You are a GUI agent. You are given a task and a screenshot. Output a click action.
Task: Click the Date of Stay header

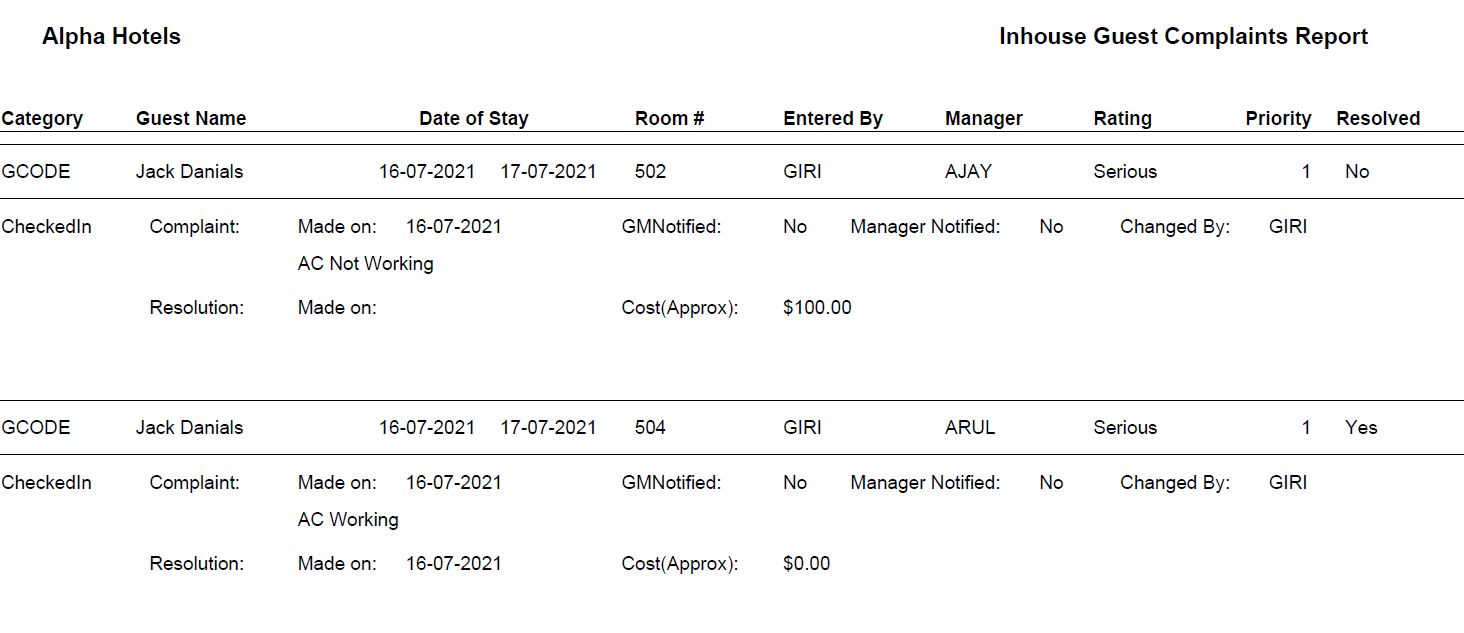pyautogui.click(x=473, y=118)
